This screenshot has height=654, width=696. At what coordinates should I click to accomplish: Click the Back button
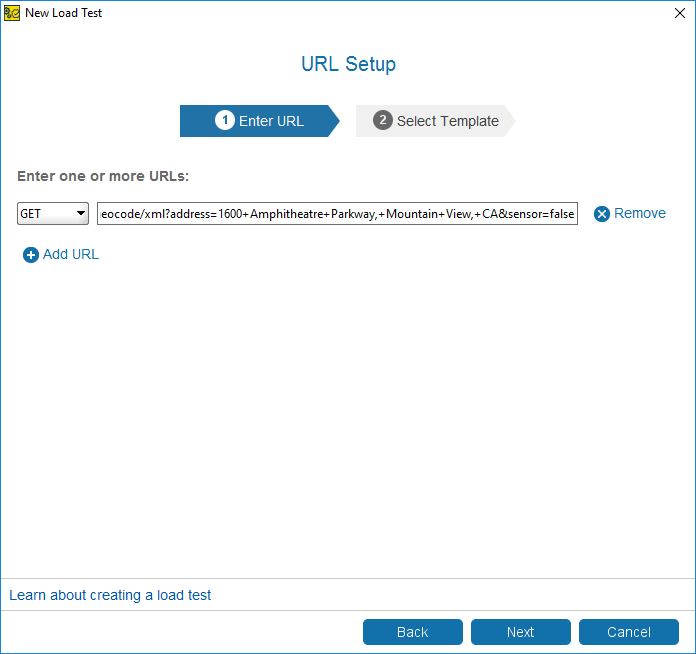413,632
